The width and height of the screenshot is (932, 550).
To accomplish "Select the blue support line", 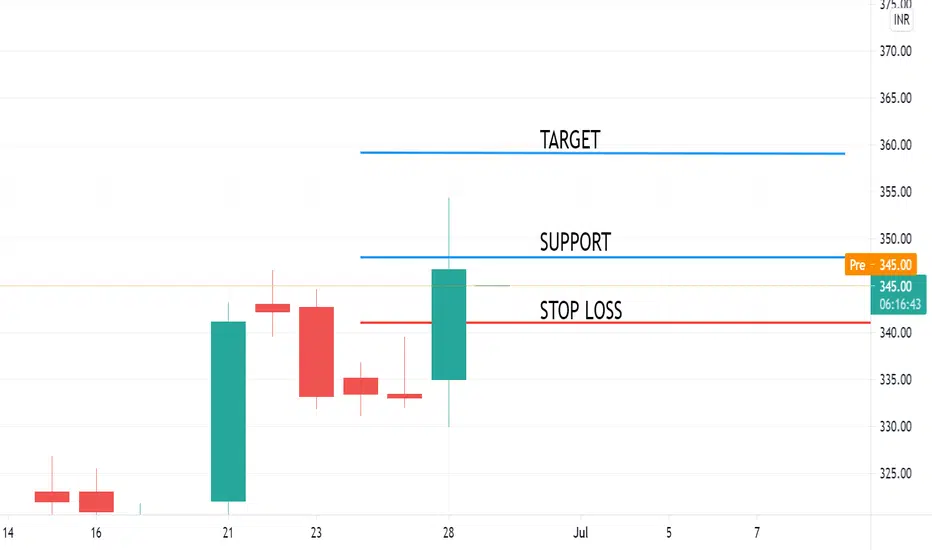I will point(602,257).
